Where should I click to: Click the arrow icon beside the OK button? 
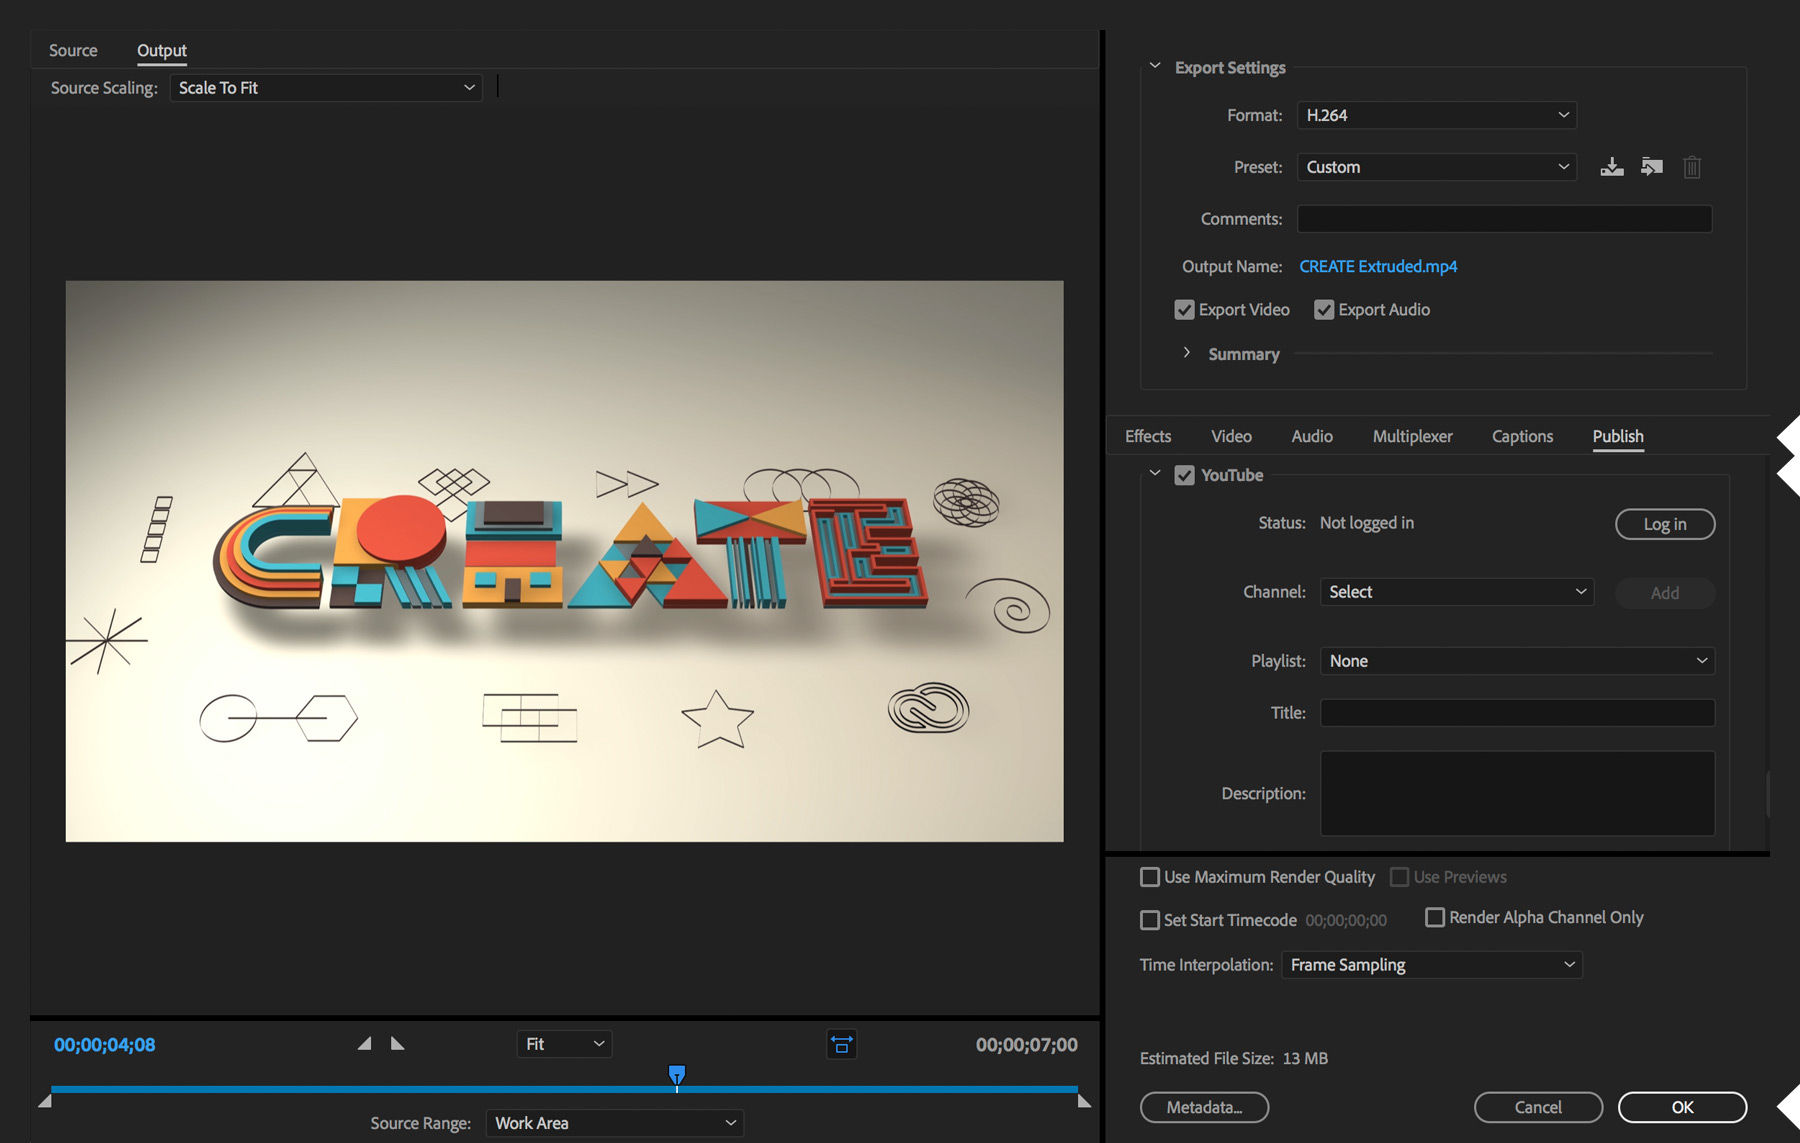[x=1791, y=1107]
